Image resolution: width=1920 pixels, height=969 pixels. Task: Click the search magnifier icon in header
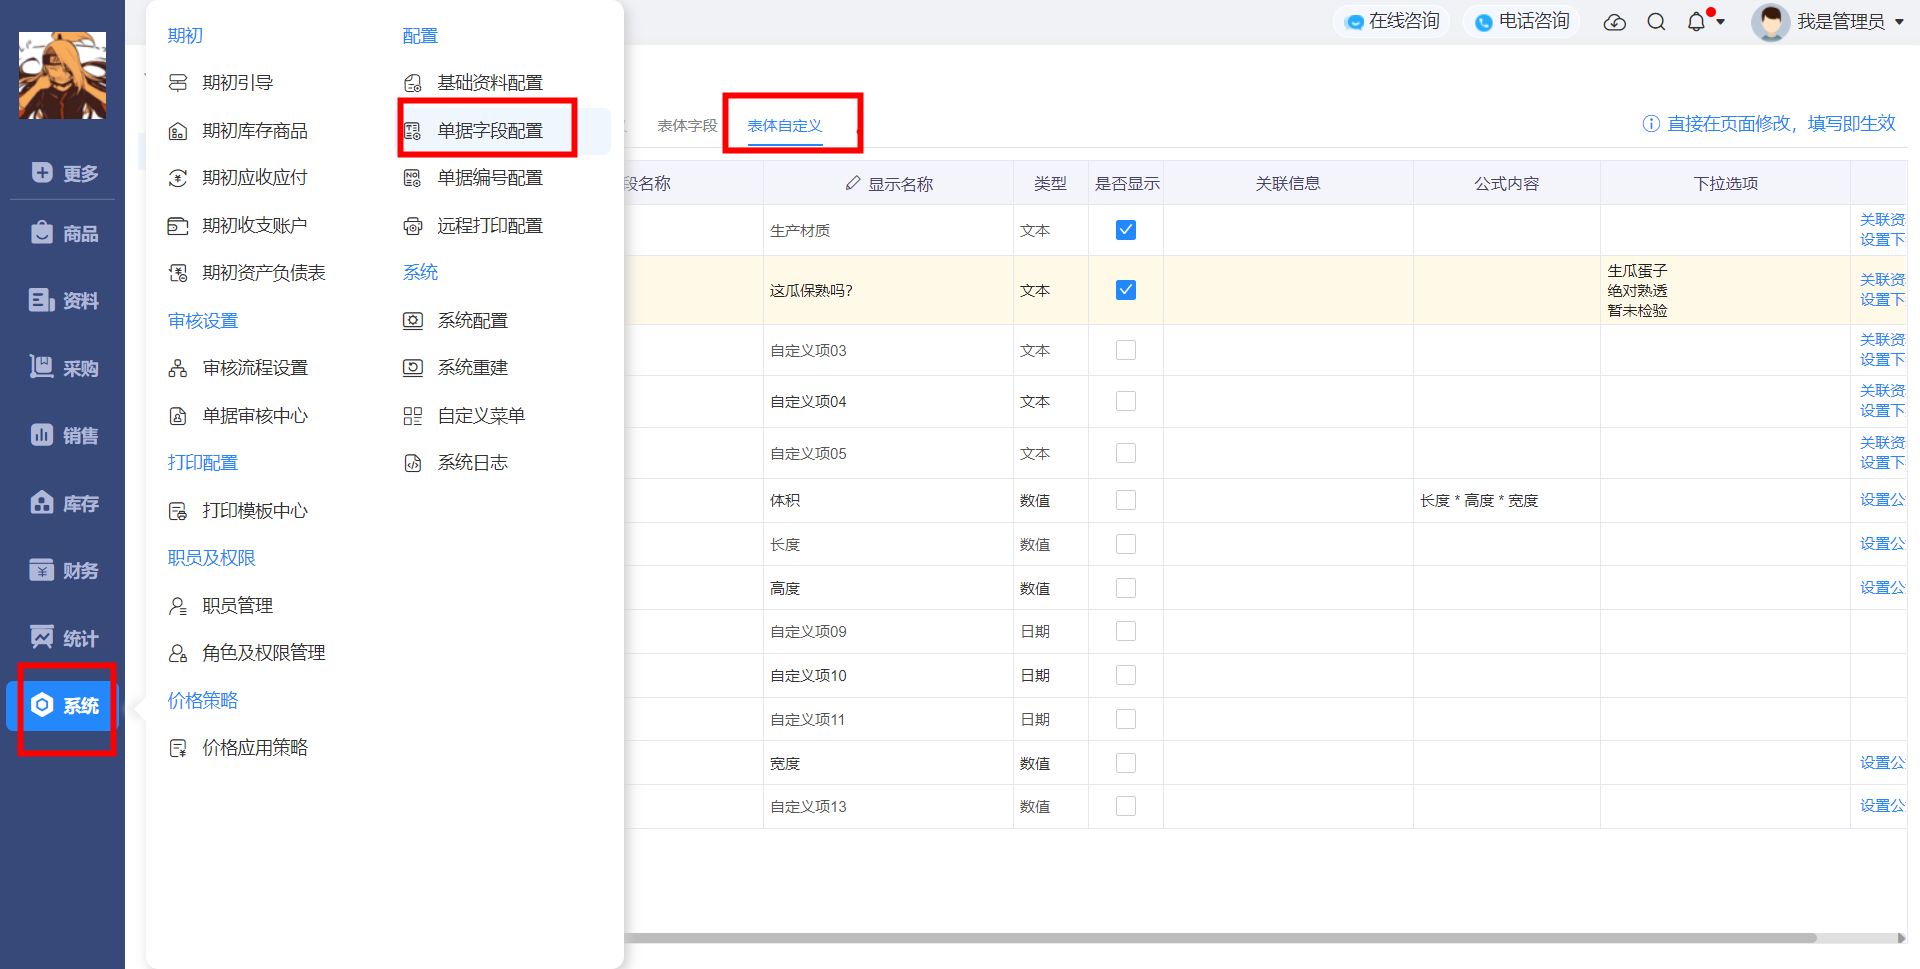coord(1656,22)
